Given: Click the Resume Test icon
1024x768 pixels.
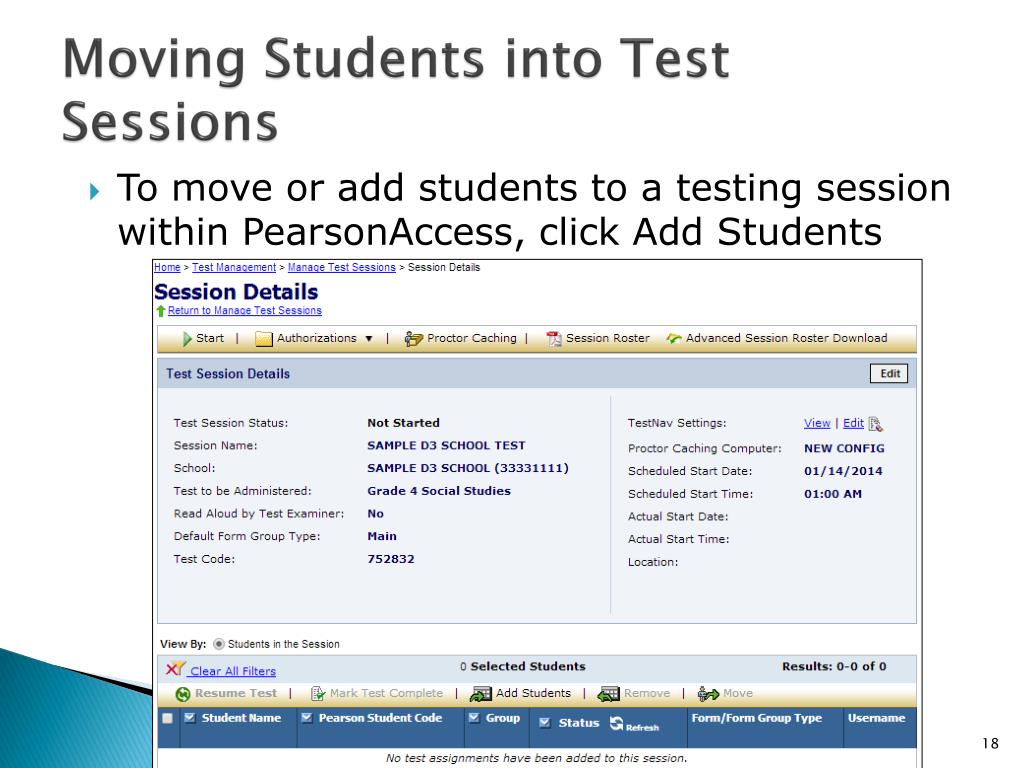Looking at the screenshot, I should point(183,694).
